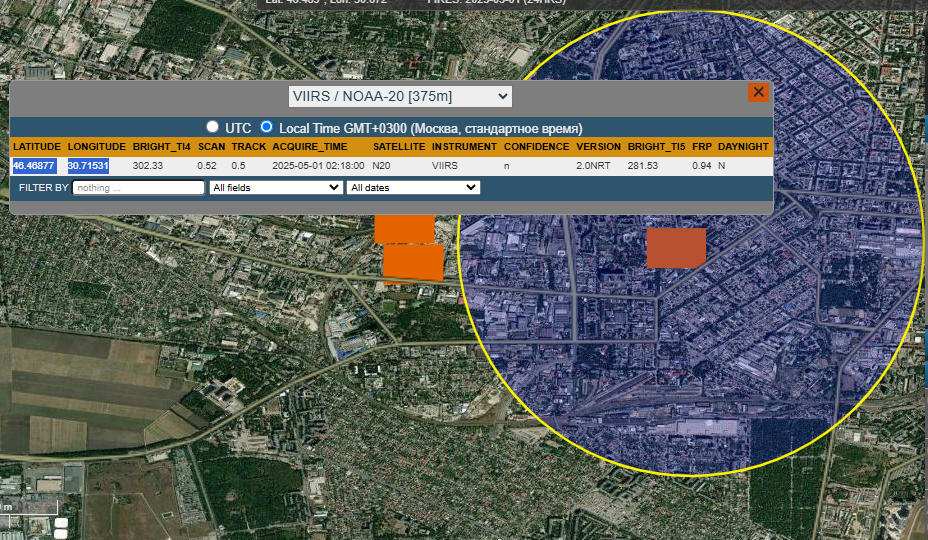This screenshot has width=928, height=540.
Task: Click acquire time 2025-05-01 02:18:00
Action: (x=318, y=166)
